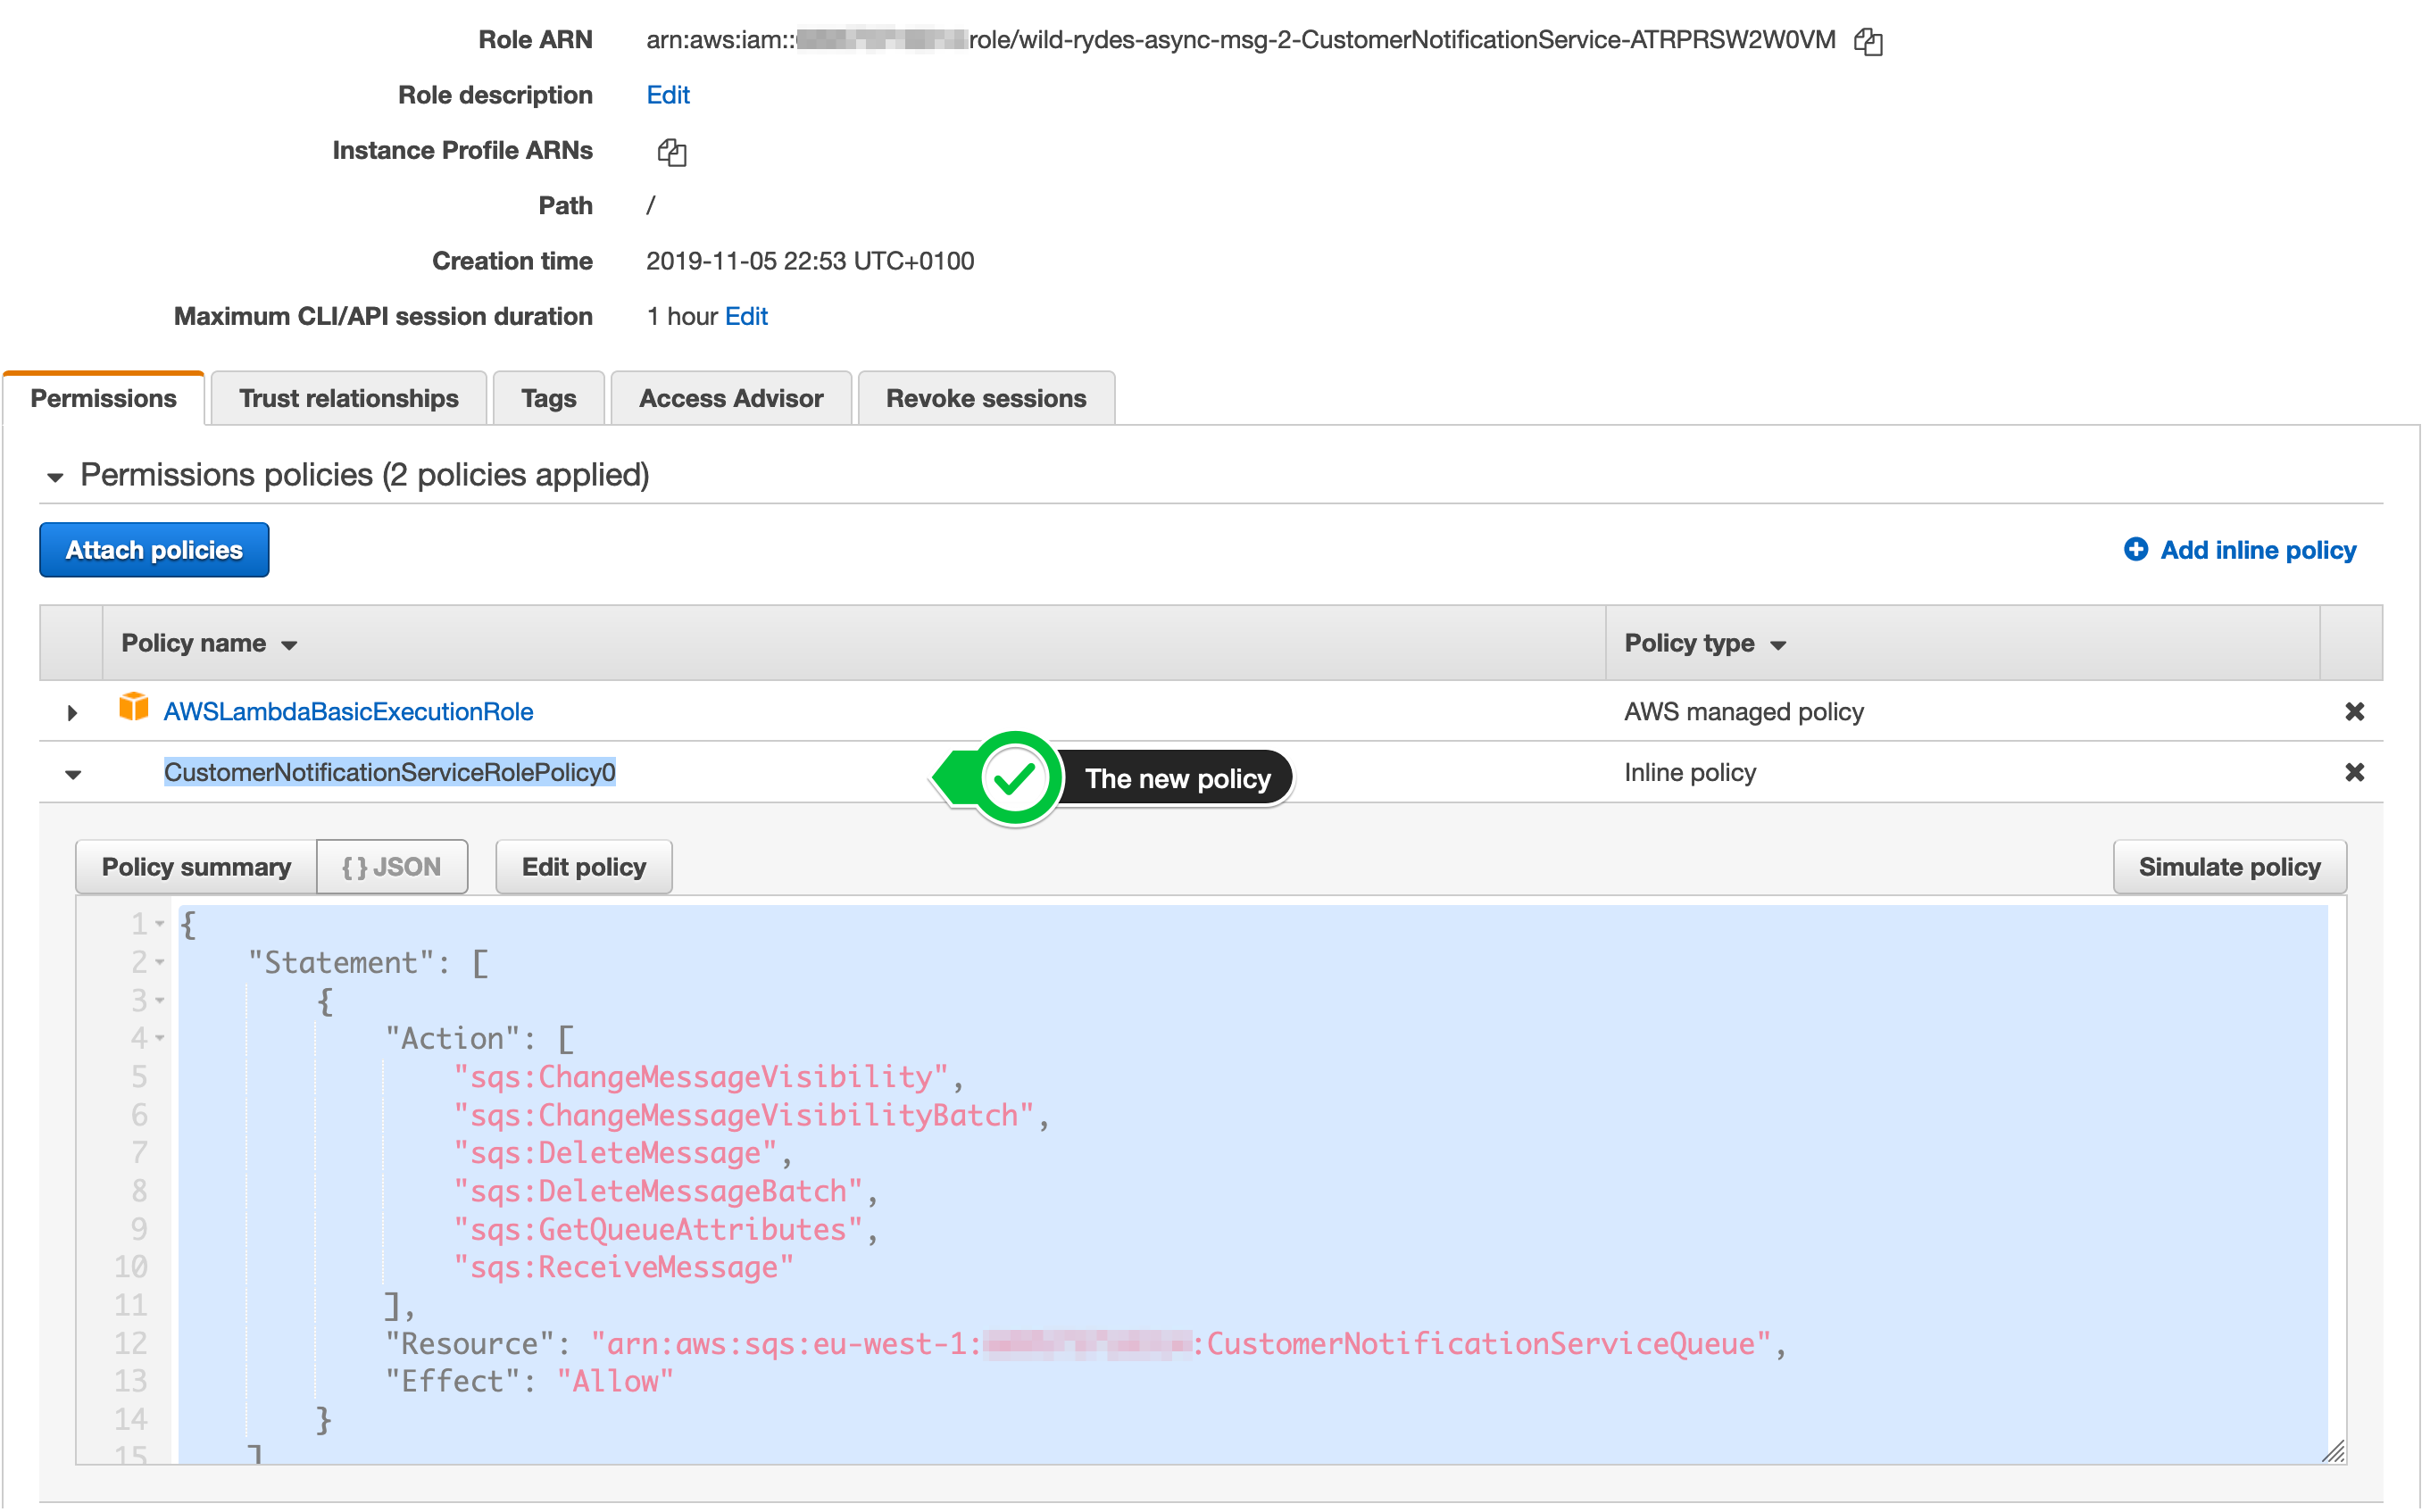Sort the table by Policy name
This screenshot has height=1512, width=2430.
pyautogui.click(x=210, y=645)
